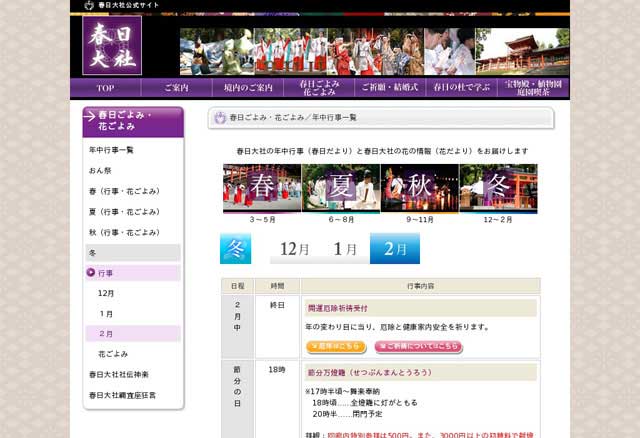Select 冬 in the sidebar
The image size is (640, 438).
(133, 253)
